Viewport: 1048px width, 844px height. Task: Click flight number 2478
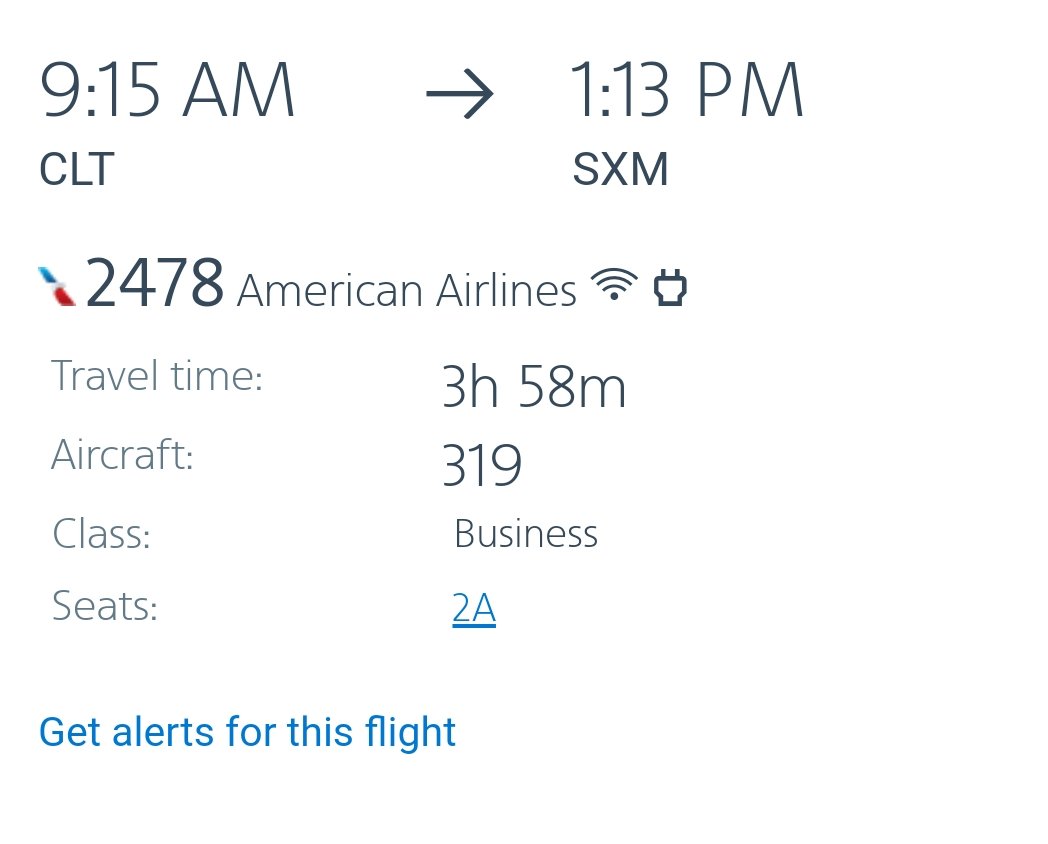pos(155,284)
